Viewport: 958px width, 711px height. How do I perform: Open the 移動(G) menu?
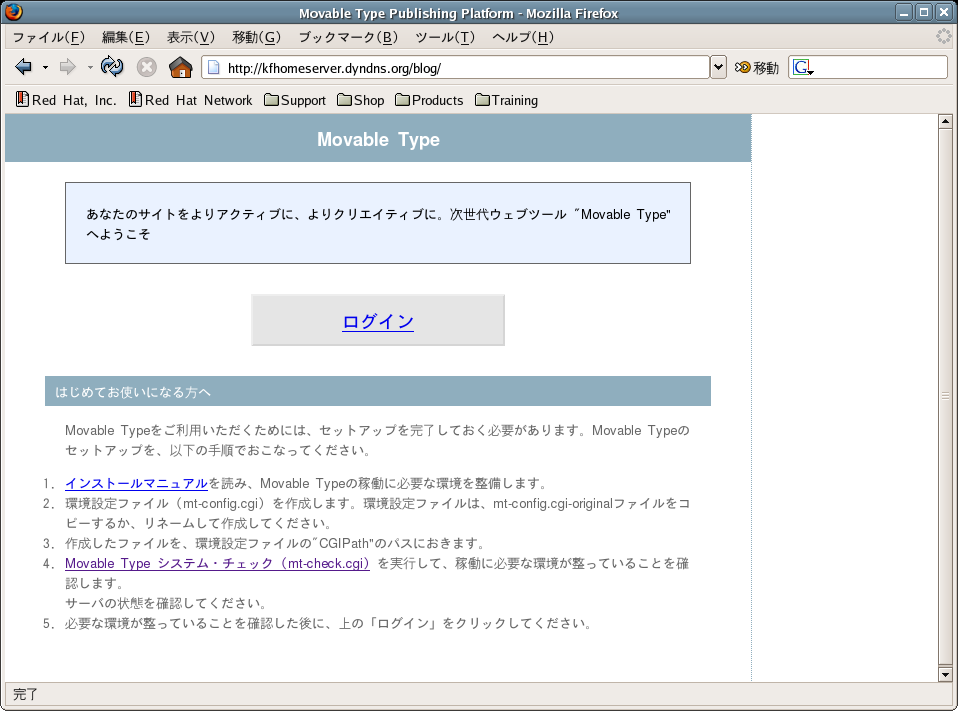(256, 37)
